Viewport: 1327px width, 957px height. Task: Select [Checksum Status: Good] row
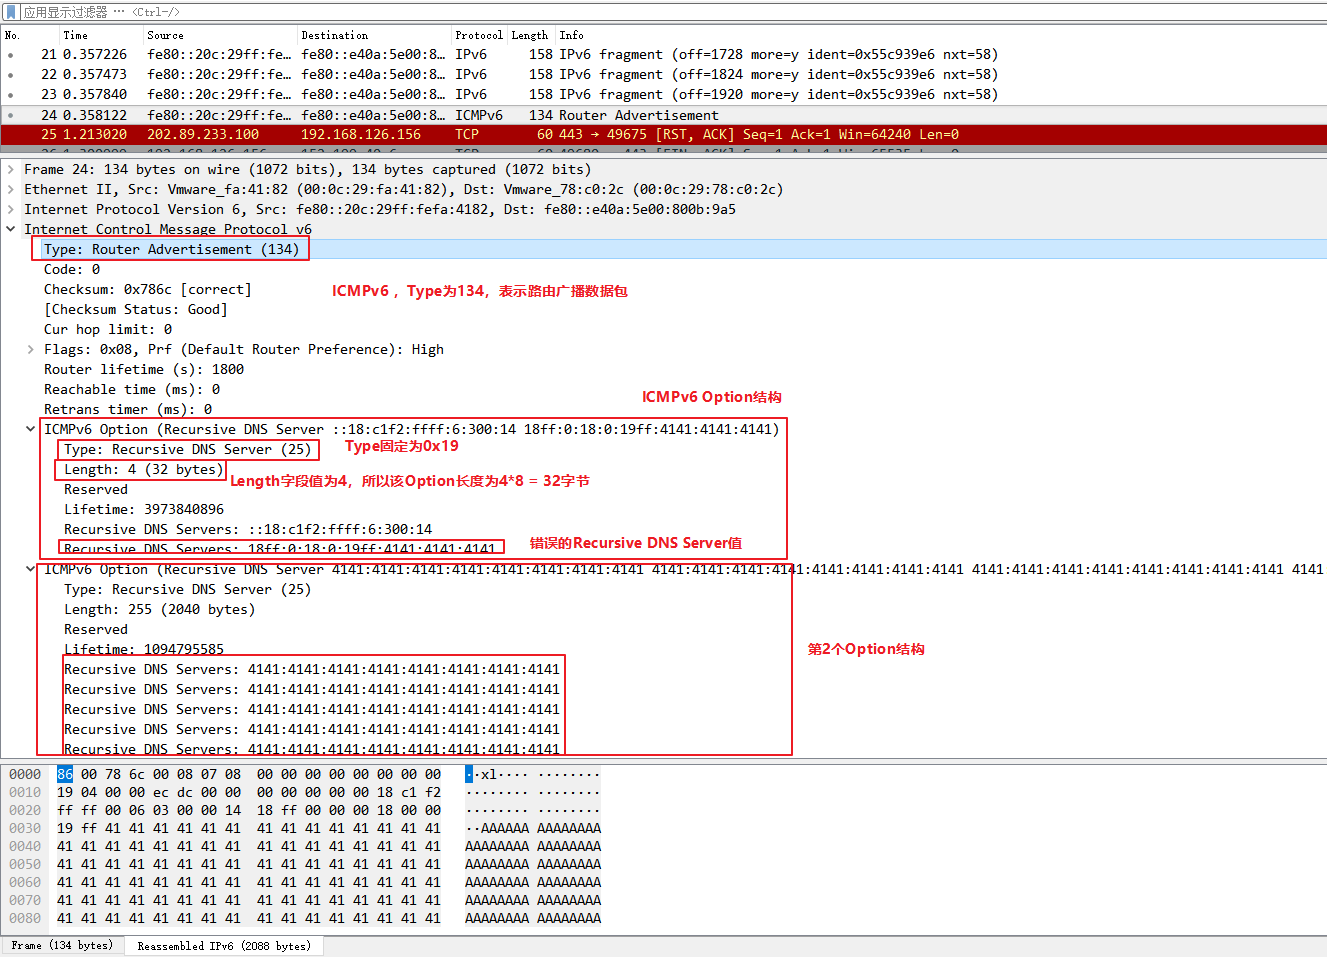(x=135, y=309)
